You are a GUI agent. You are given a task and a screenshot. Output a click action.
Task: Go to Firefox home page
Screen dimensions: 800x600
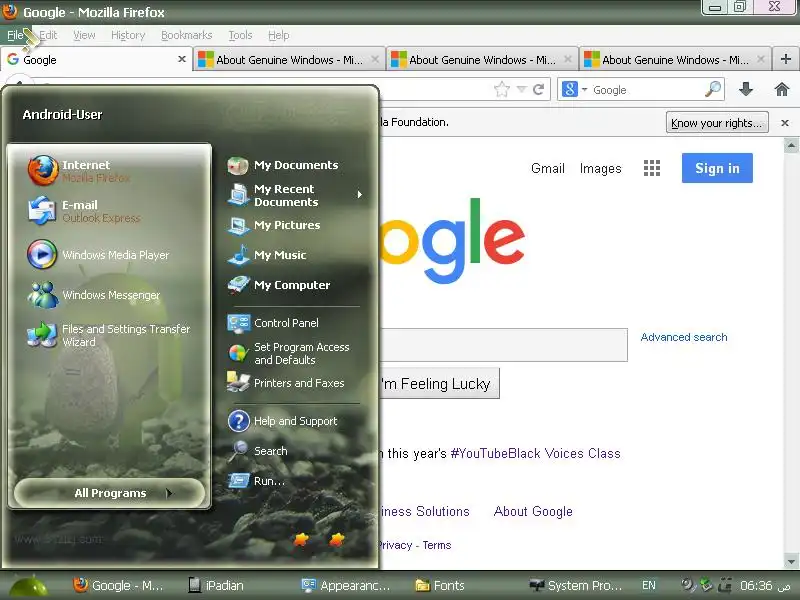(x=782, y=89)
